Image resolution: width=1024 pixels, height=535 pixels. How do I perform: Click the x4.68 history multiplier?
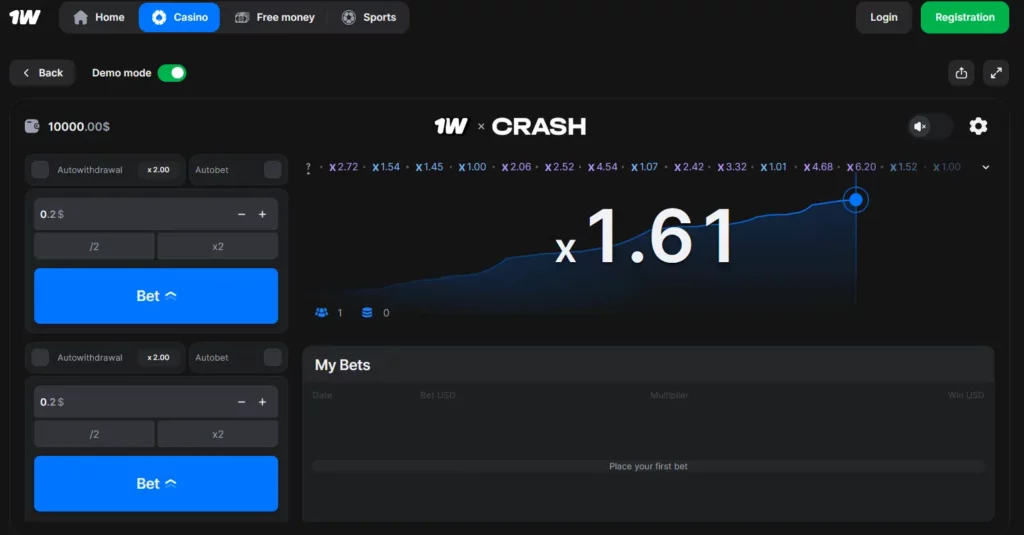point(818,167)
